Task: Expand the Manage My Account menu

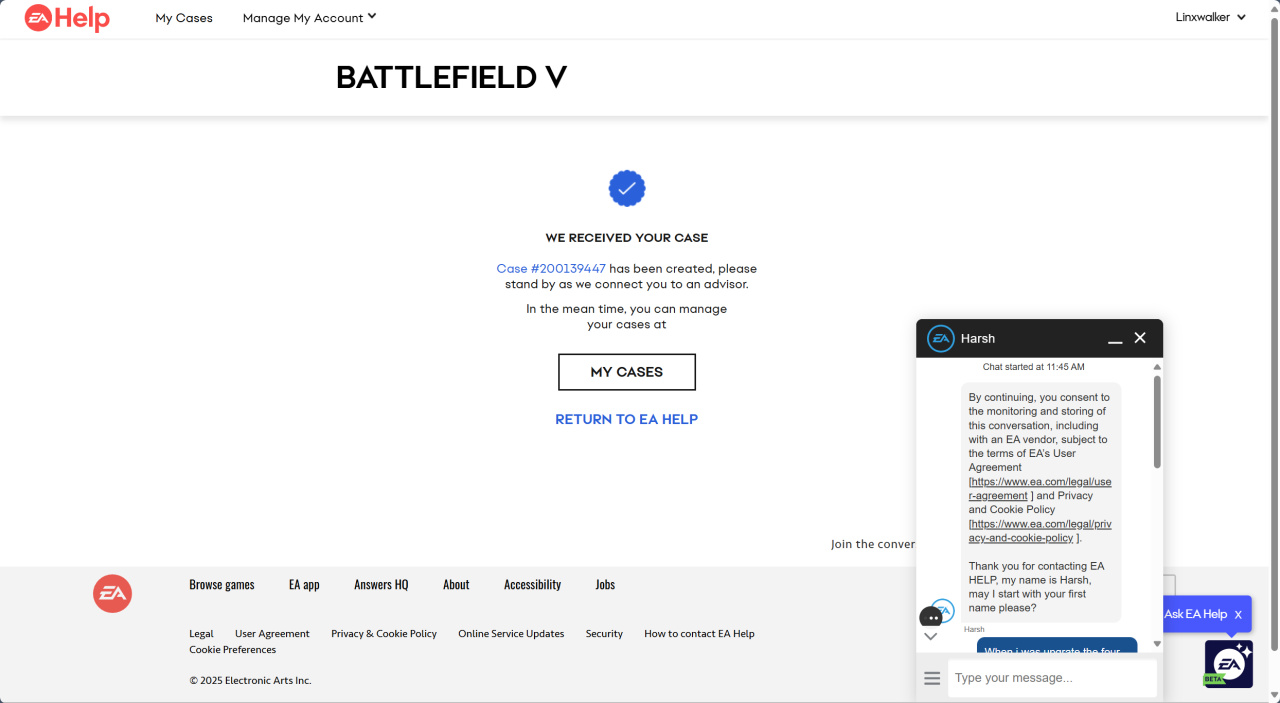Action: (309, 18)
